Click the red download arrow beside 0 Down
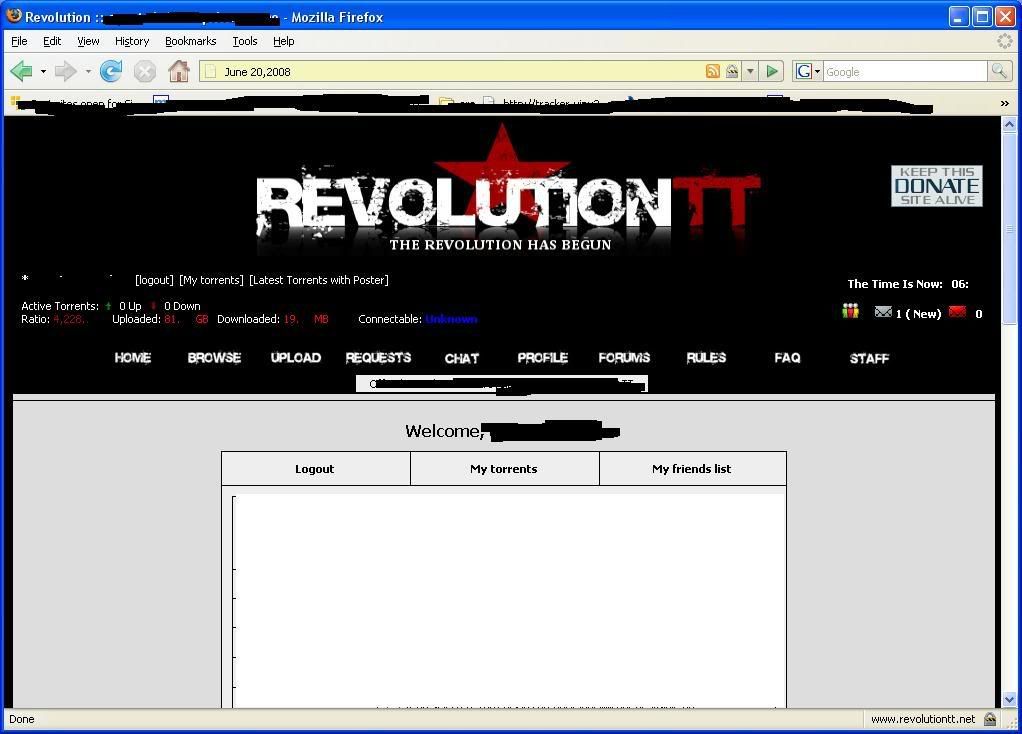Screen dimensions: 1022x734 point(154,306)
